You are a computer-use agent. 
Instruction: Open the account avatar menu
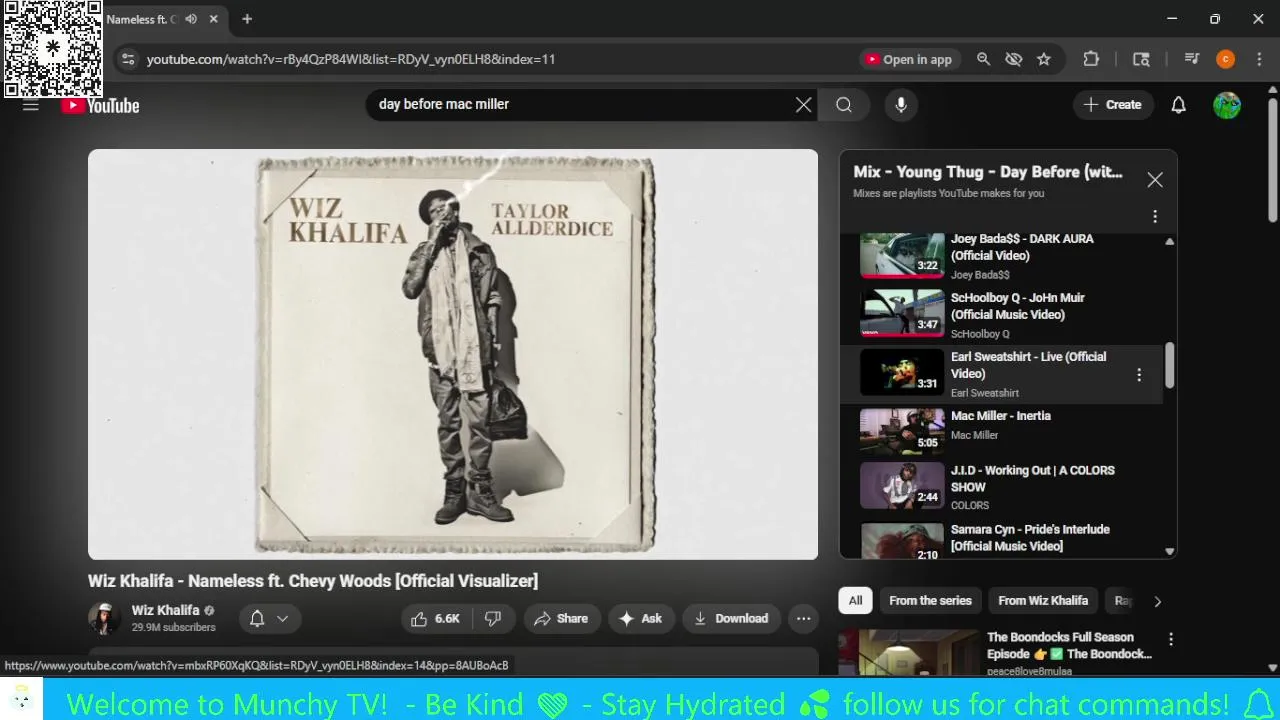[x=1227, y=104]
